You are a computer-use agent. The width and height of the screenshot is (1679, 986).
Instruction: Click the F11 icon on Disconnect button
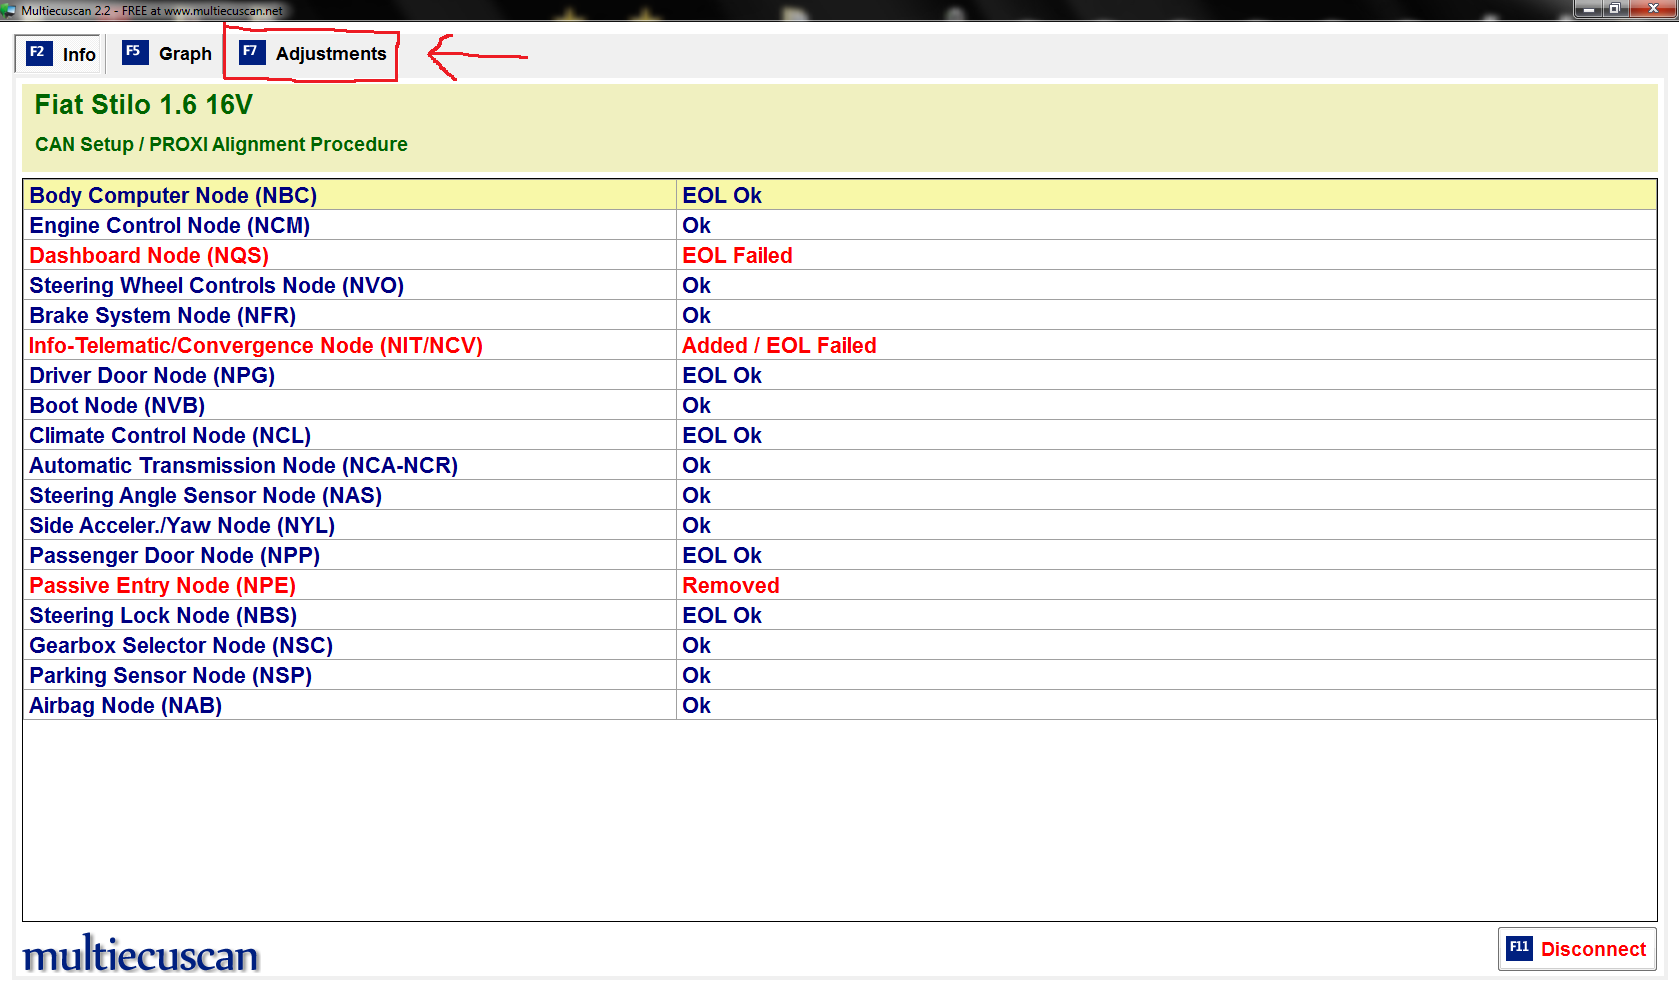coord(1519,948)
